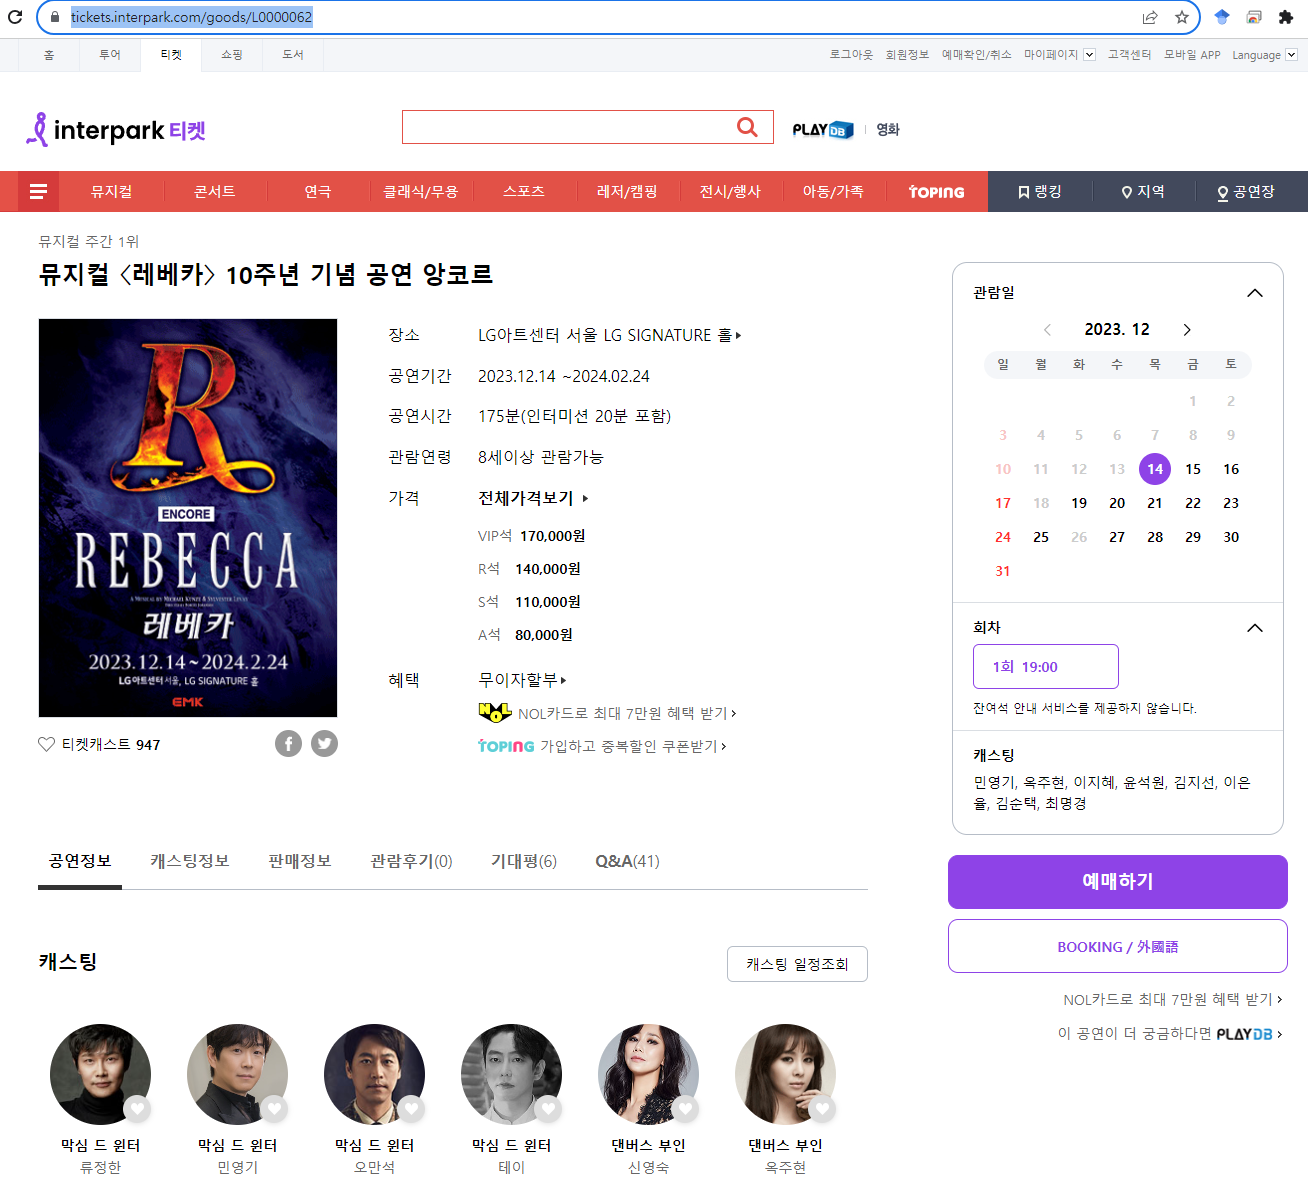Image resolution: width=1308 pixels, height=1198 pixels.
Task: Select the 1회 19:00 showtime
Action: (x=1046, y=666)
